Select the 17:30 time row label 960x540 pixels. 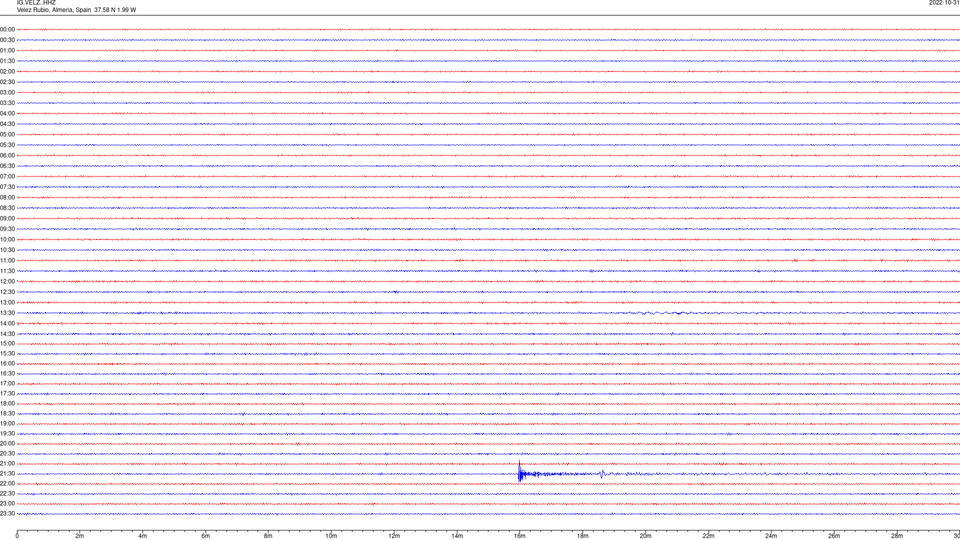pyautogui.click(x=7, y=394)
